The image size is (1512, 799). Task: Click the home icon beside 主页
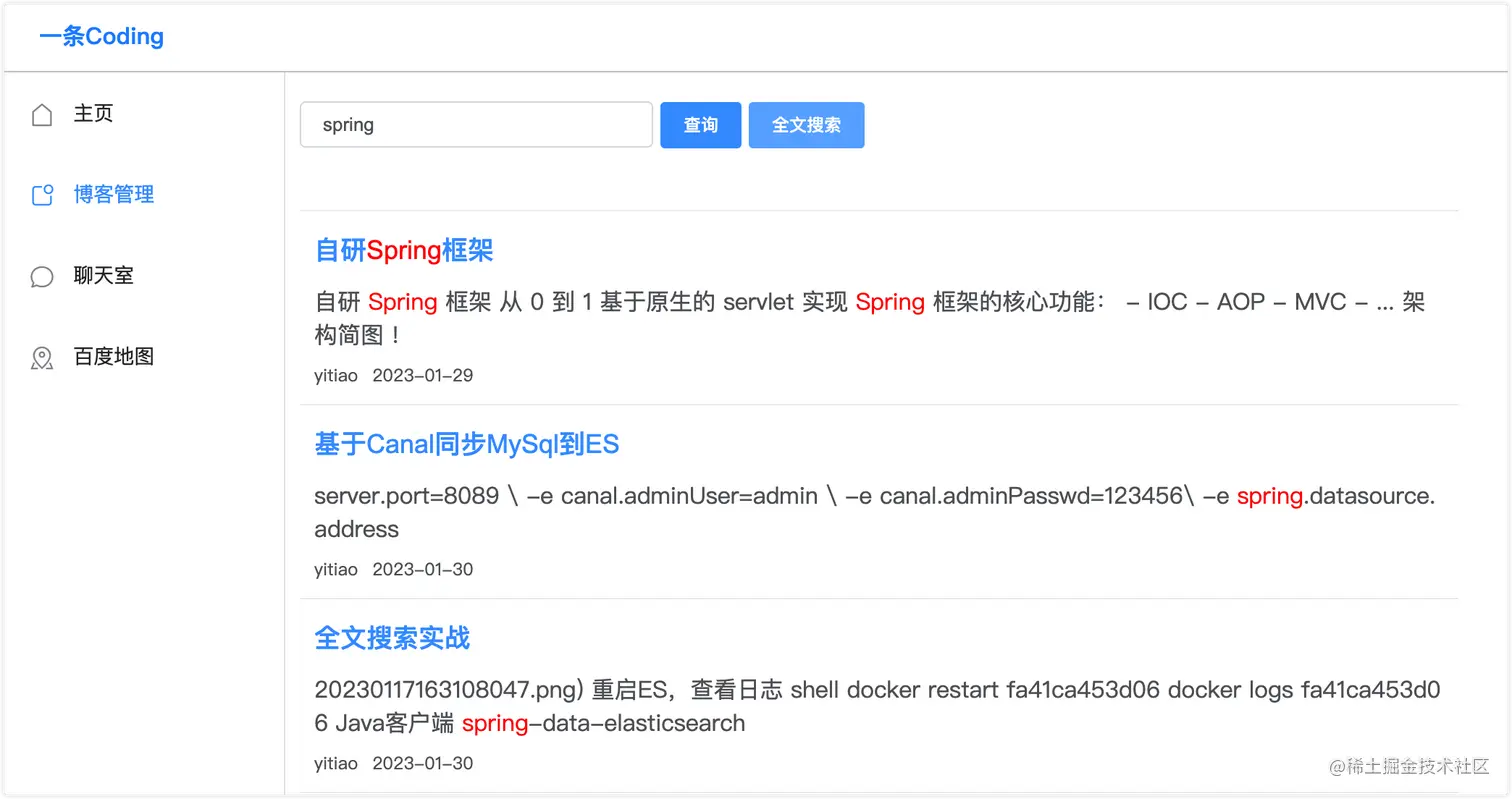click(42, 115)
